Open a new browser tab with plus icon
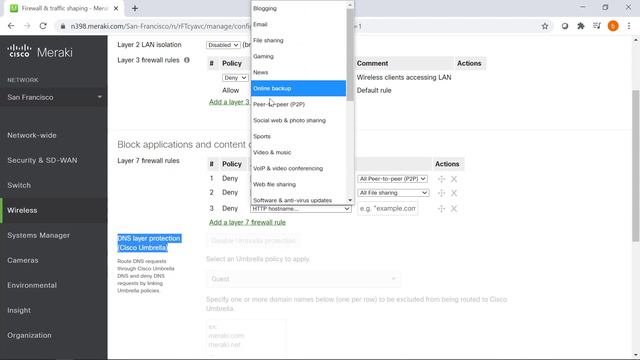640x360 pixels. tap(135, 8)
